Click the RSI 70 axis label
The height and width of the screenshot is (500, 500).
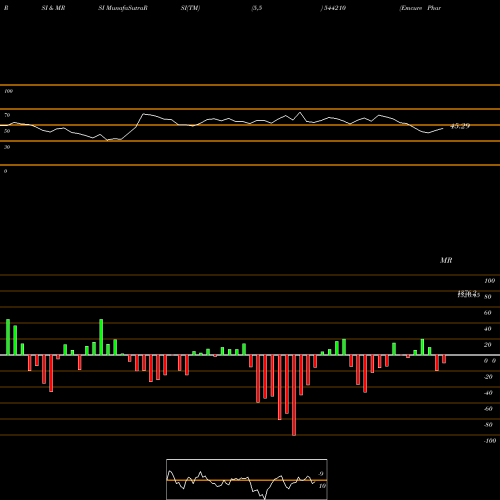tap(7, 115)
